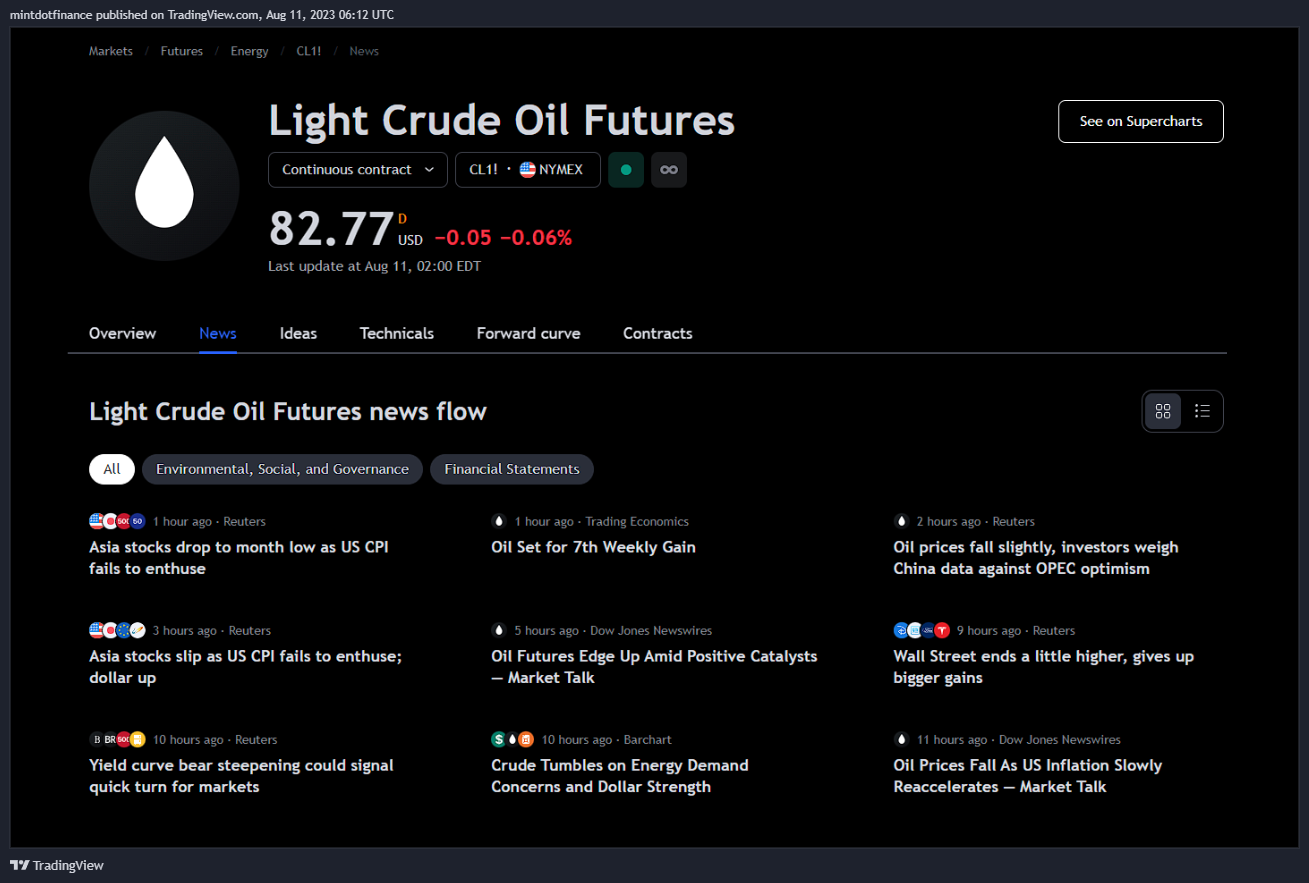Click the '1 hour ago · Trading Economics' label

(x=602, y=522)
